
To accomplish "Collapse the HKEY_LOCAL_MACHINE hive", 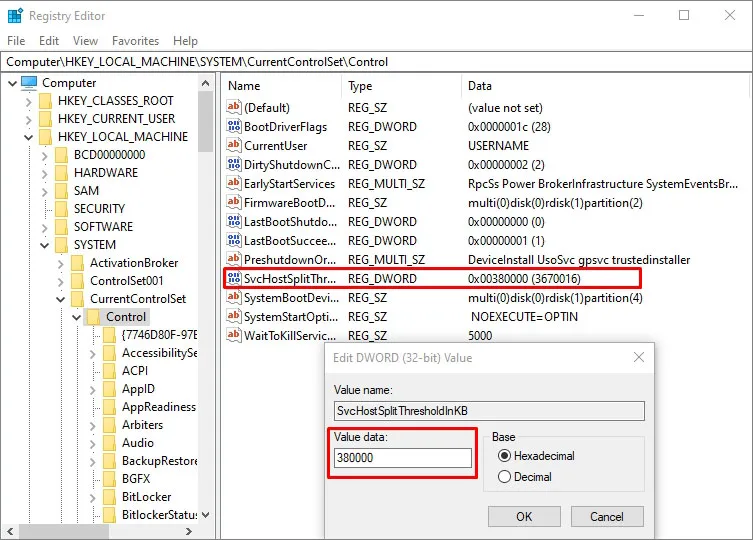I will [27, 137].
